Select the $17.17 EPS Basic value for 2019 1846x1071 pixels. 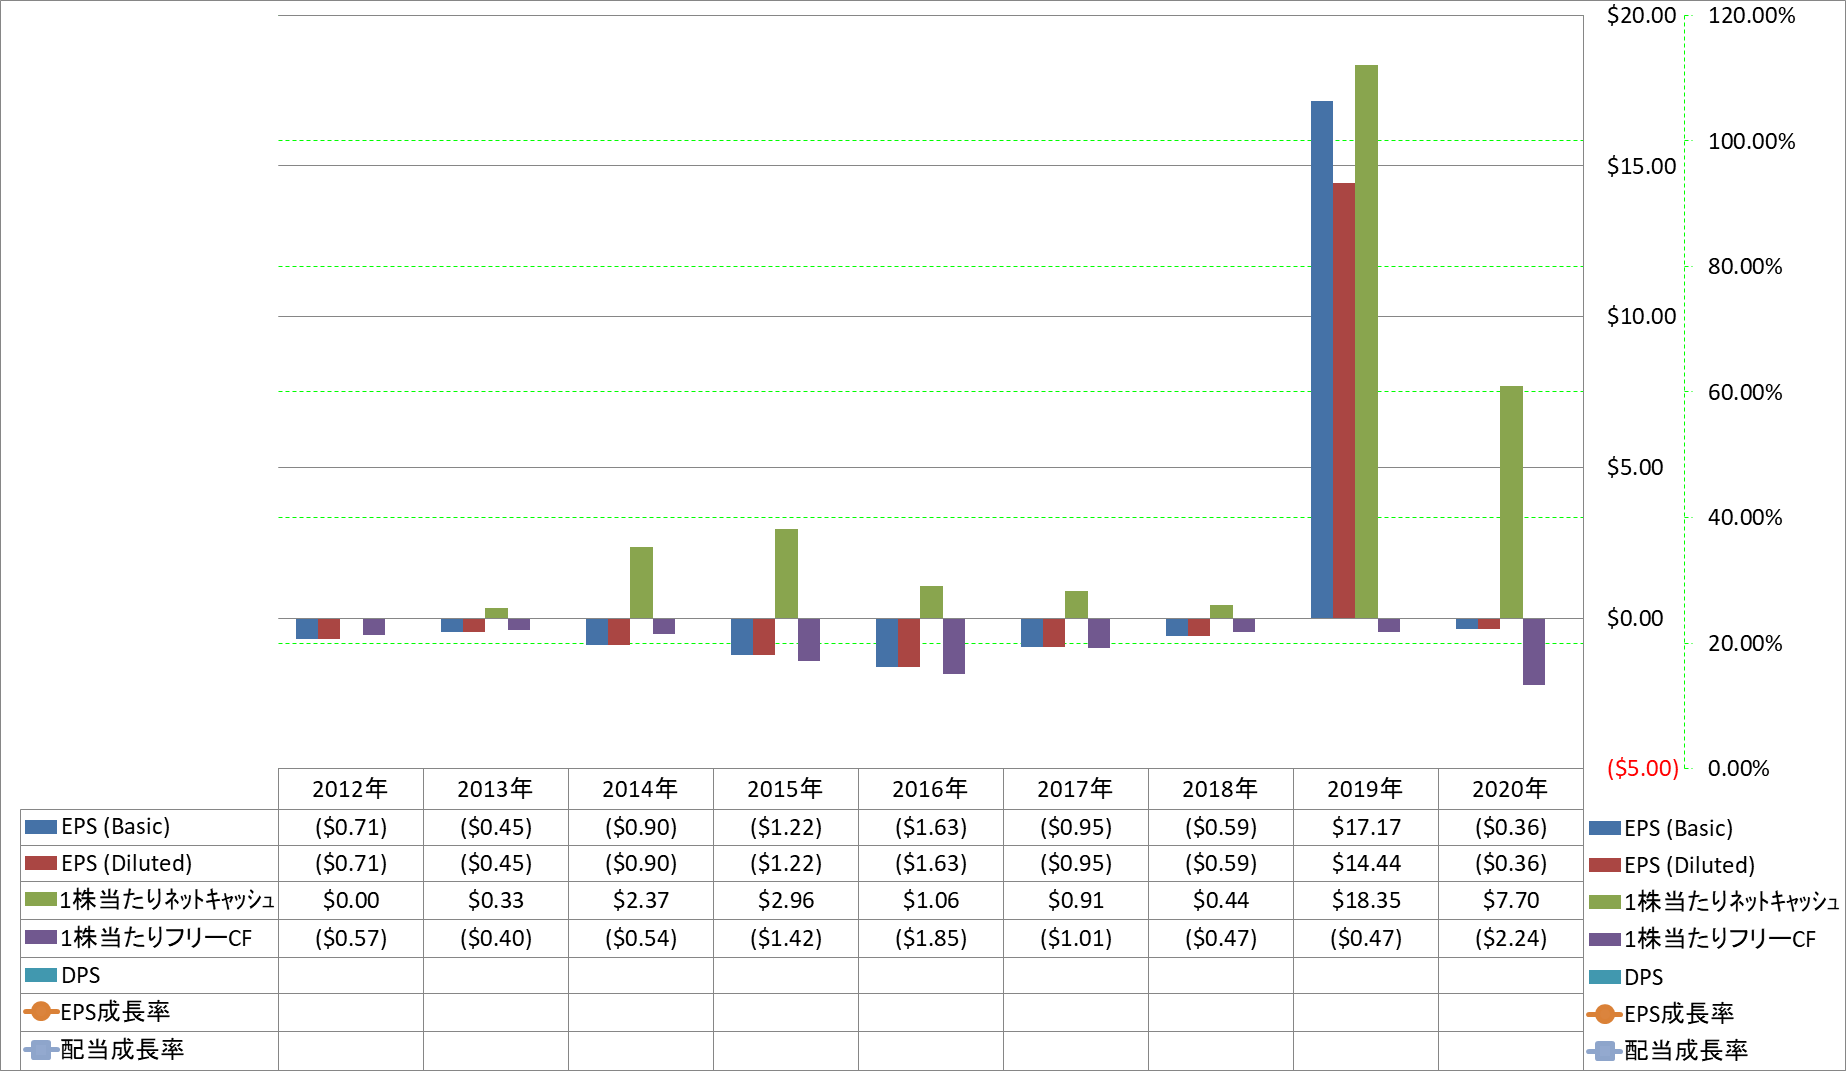pyautogui.click(x=1366, y=827)
